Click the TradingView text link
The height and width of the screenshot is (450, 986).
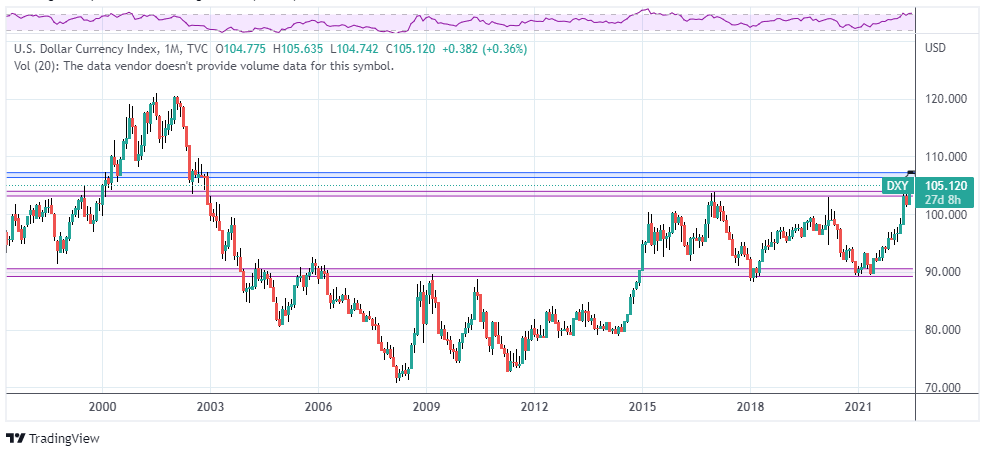(64, 438)
